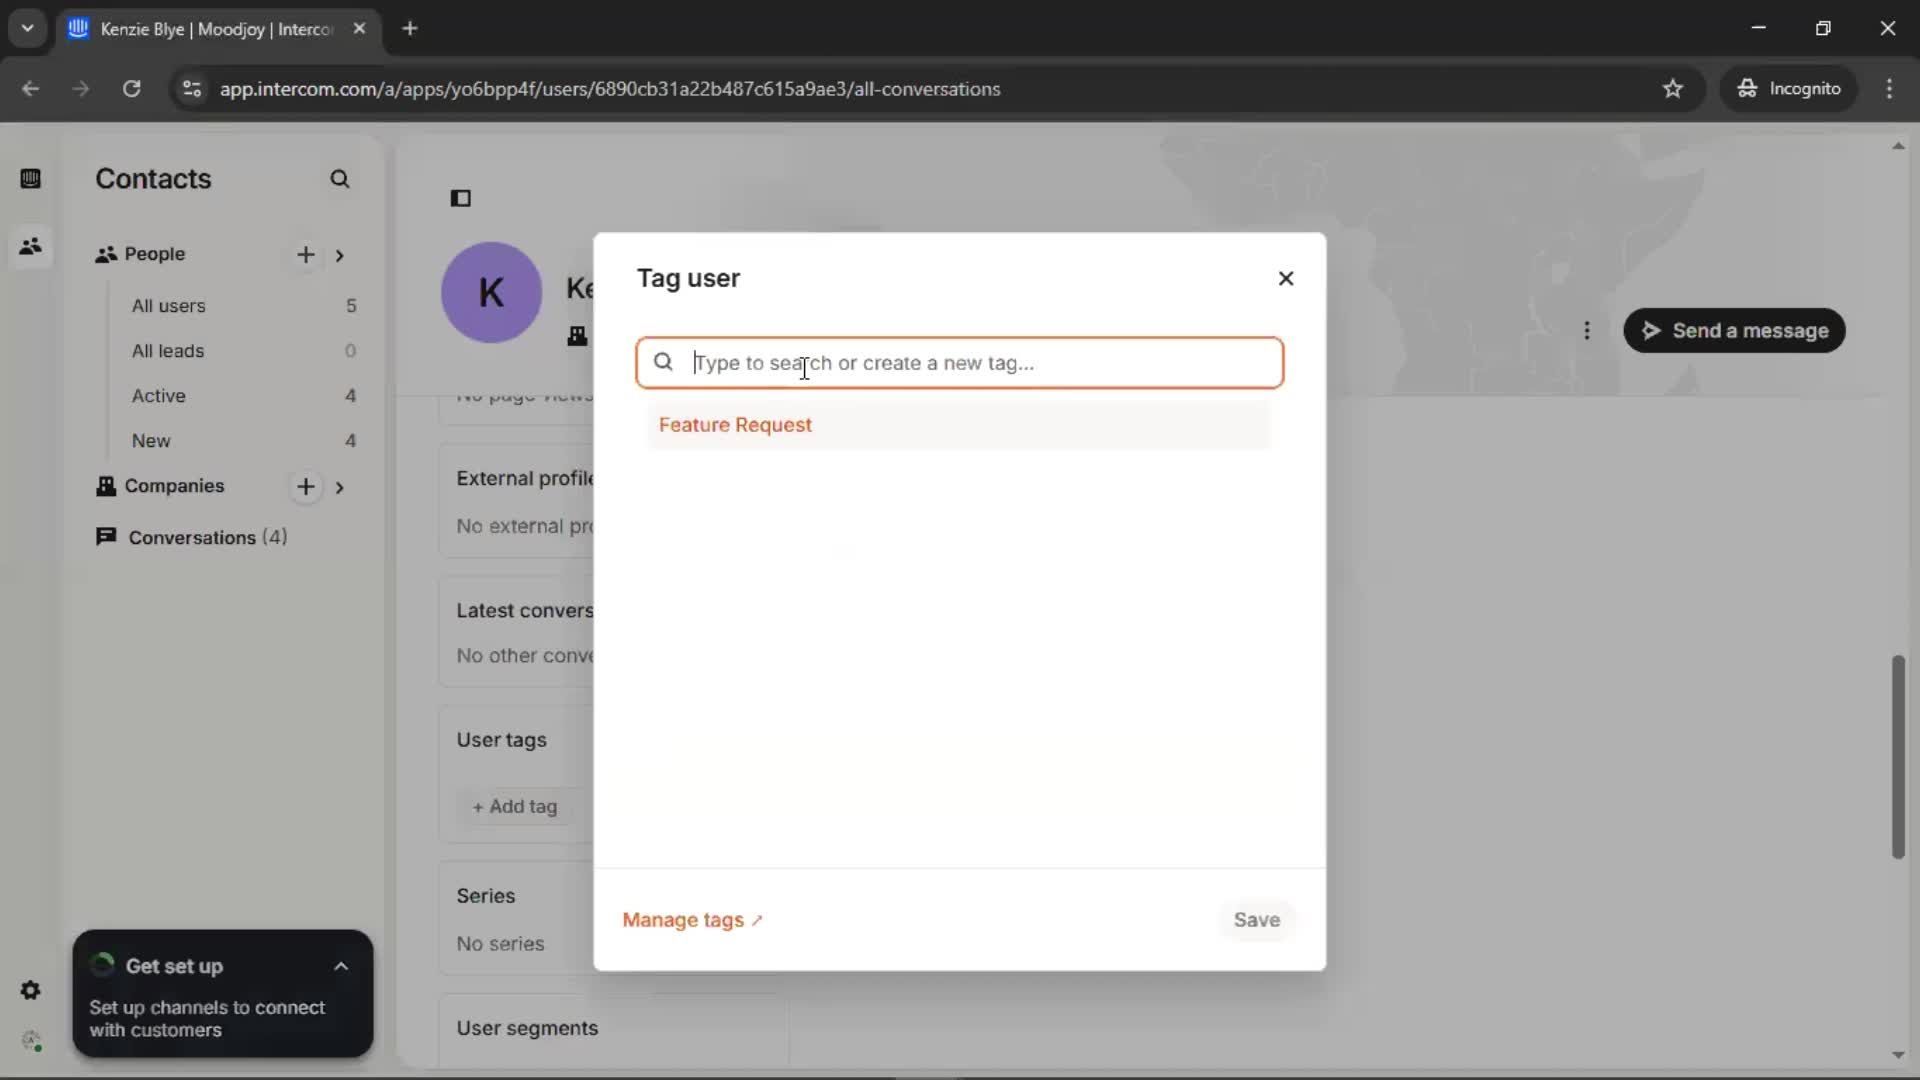Toggle the sidebar panel icon
The image size is (1920, 1080).
point(461,198)
